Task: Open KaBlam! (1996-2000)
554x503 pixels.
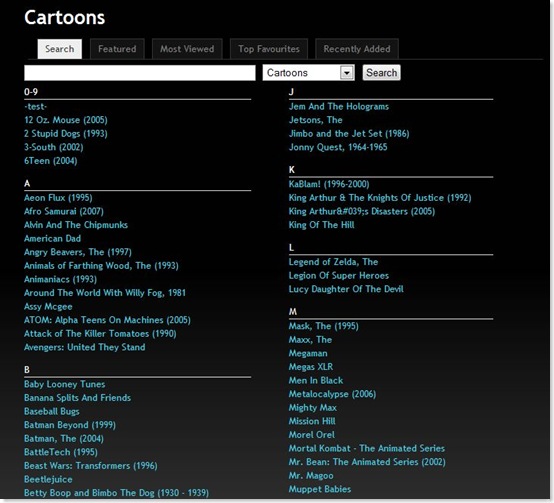Action: pyautogui.click(x=329, y=184)
